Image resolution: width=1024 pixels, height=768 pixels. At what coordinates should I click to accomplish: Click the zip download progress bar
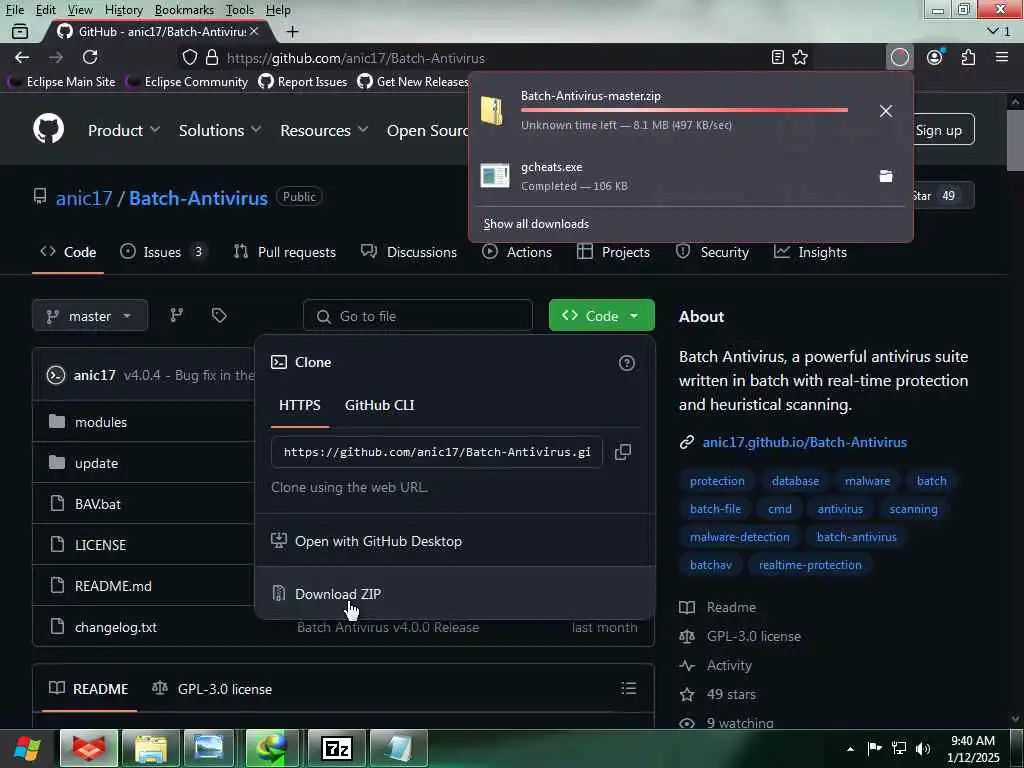(x=684, y=110)
